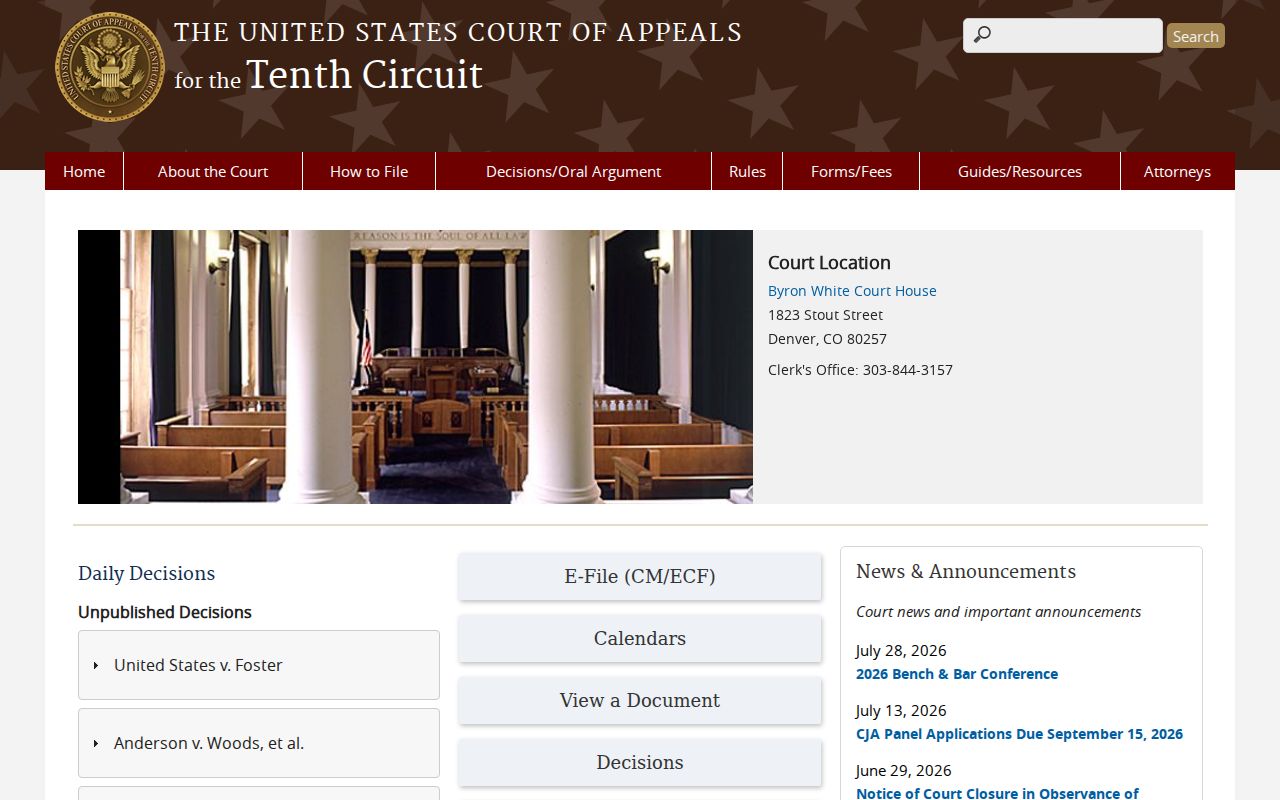Screen dimensions: 1280x800
Task: Open the Notice of Court Closure link
Action: coord(997,792)
